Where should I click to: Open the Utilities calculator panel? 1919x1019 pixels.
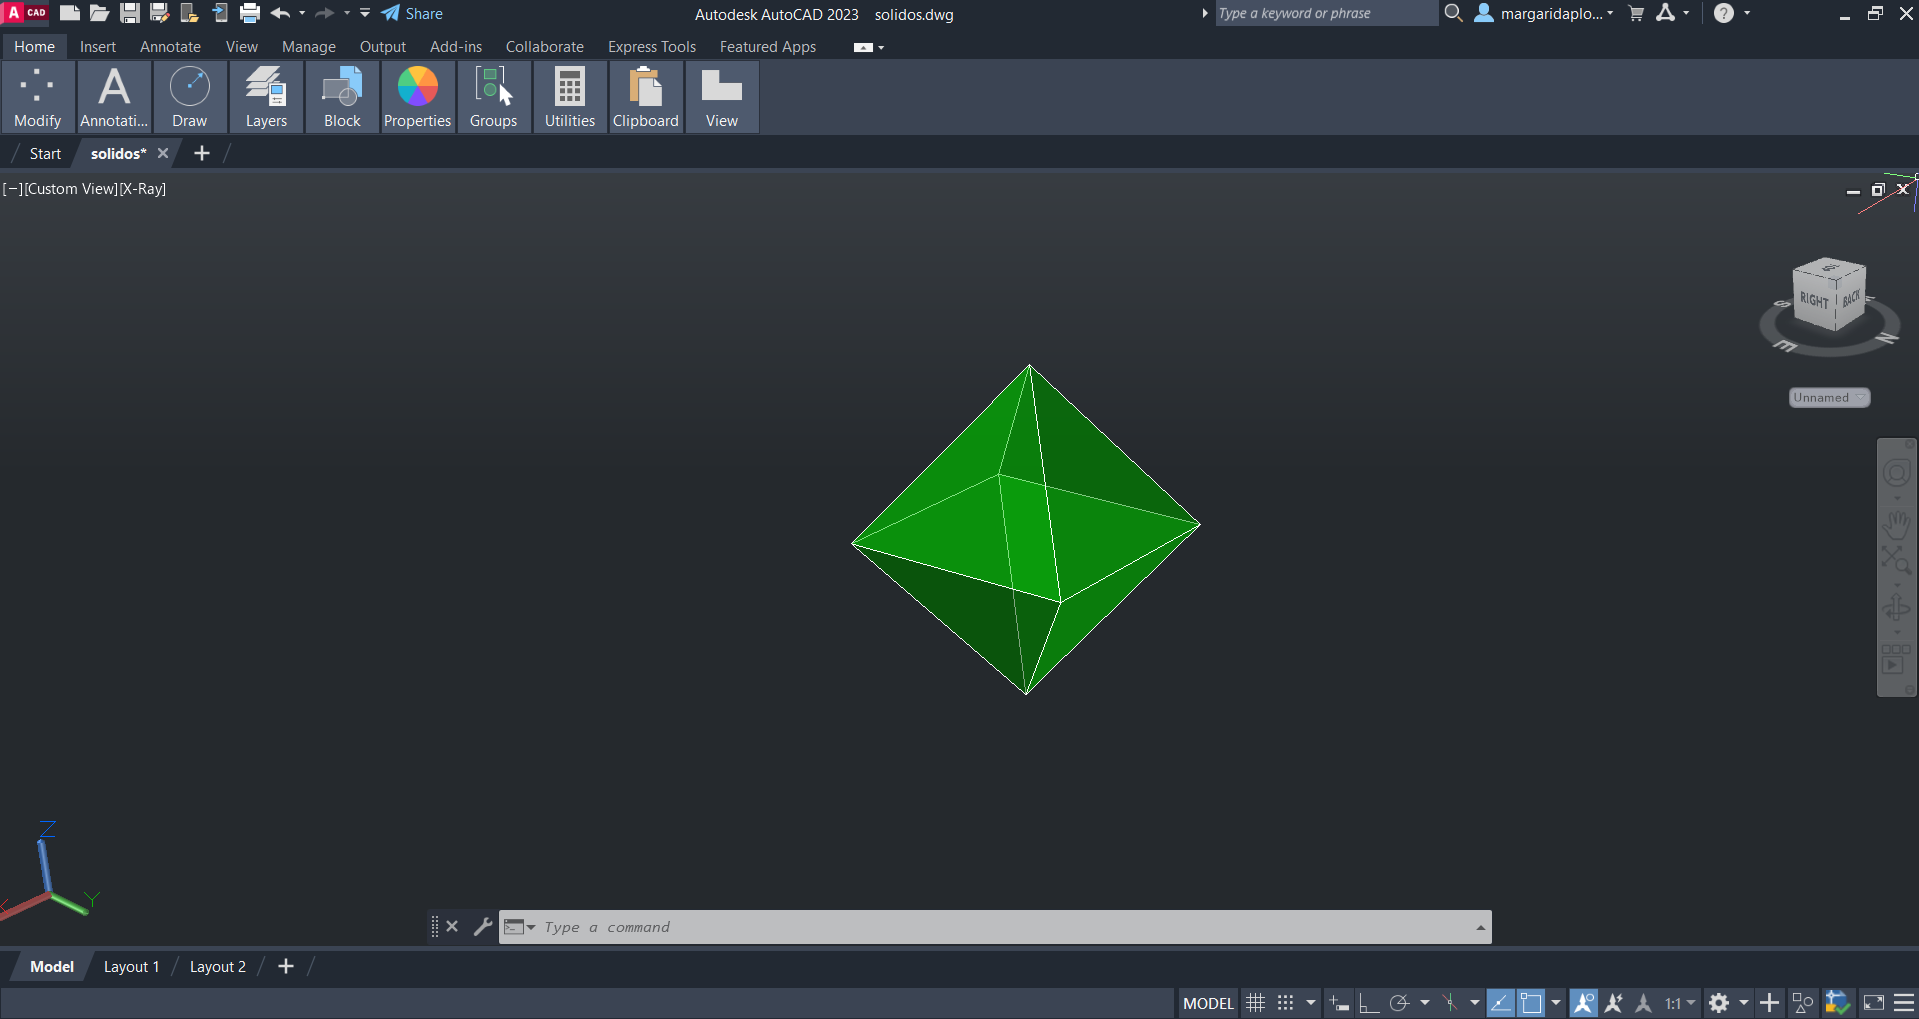569,97
